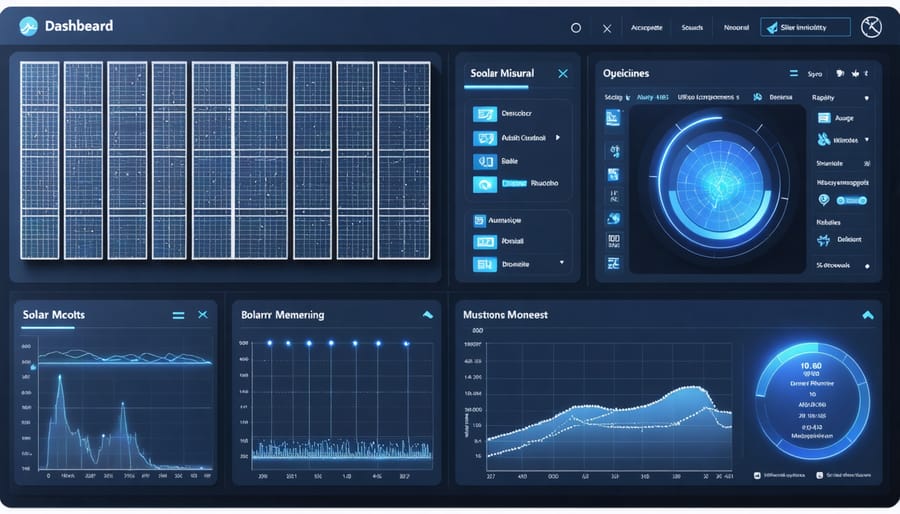This screenshot has height=514, width=900.
Task: Select the radio dot beside Rapelty
Action: click(x=867, y=98)
